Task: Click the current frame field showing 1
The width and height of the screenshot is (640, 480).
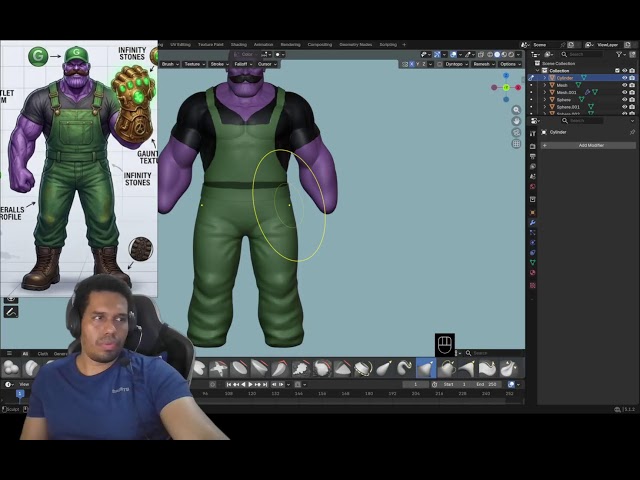Action: (416, 384)
